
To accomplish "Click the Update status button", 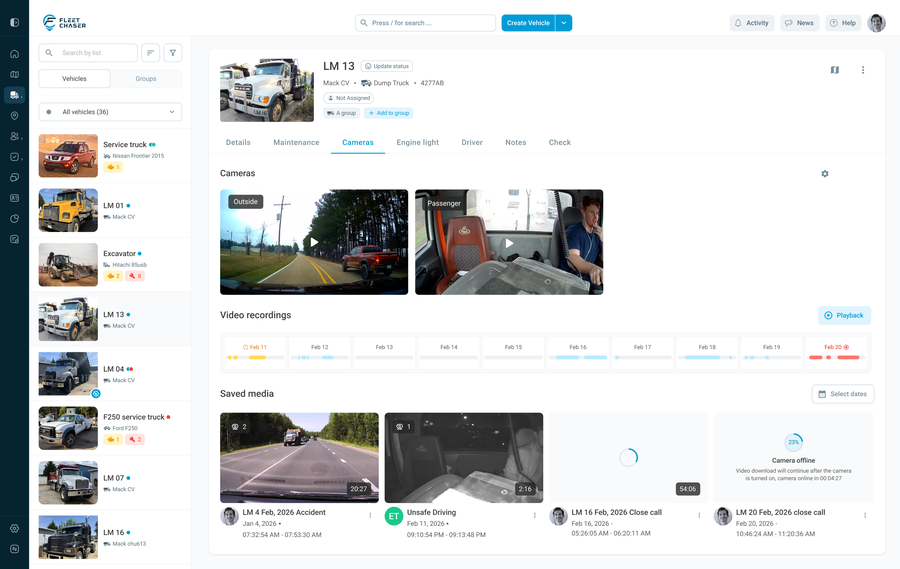I will click(387, 66).
